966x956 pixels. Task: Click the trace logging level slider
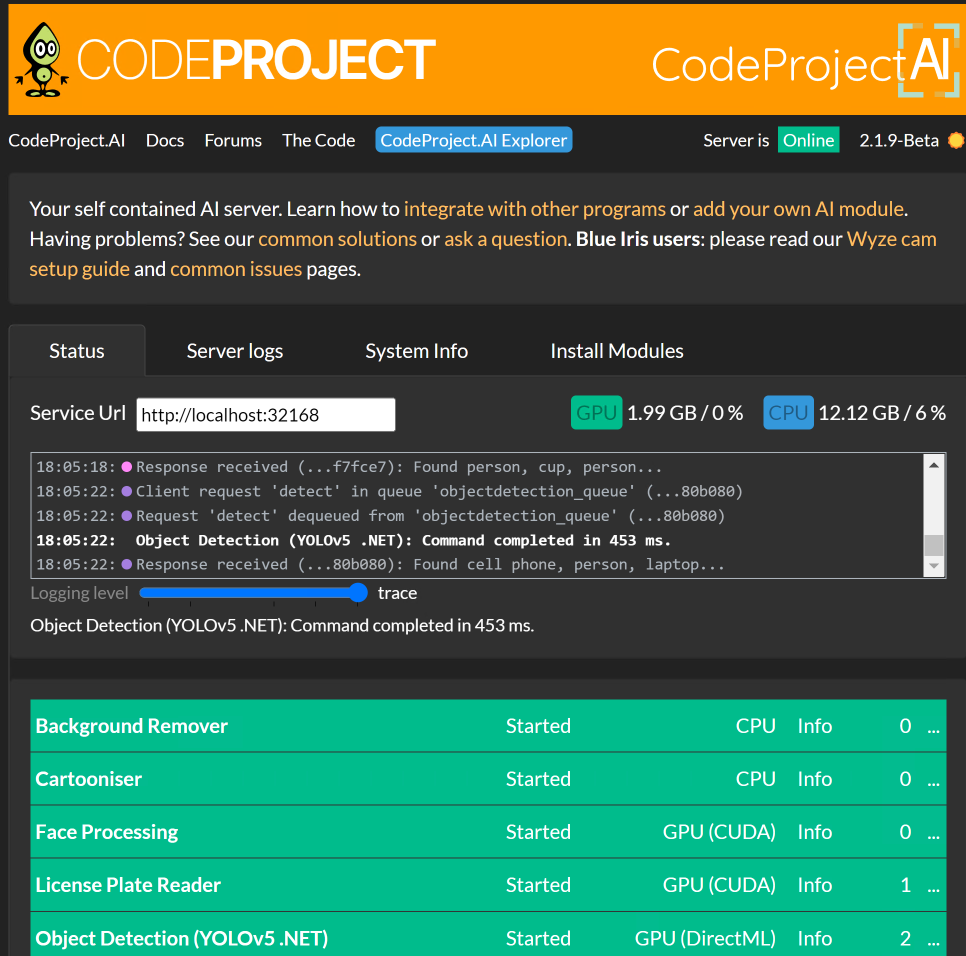tap(360, 592)
